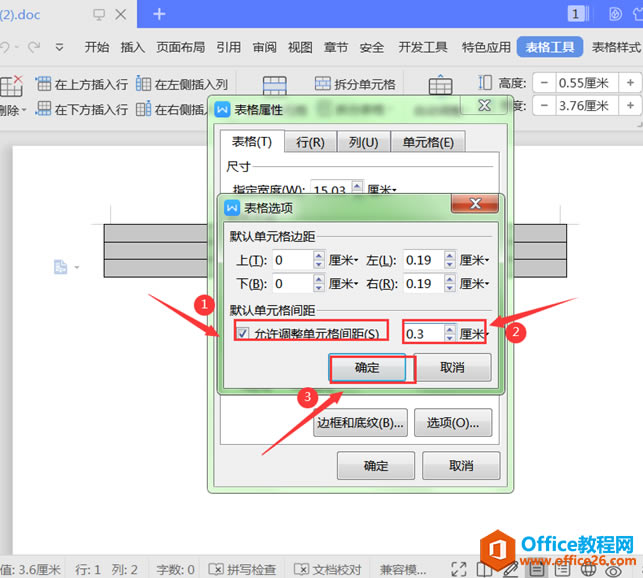Image resolution: width=643 pixels, height=578 pixels.
Task: Click OK in Table Properties dialog
Action: (376, 466)
